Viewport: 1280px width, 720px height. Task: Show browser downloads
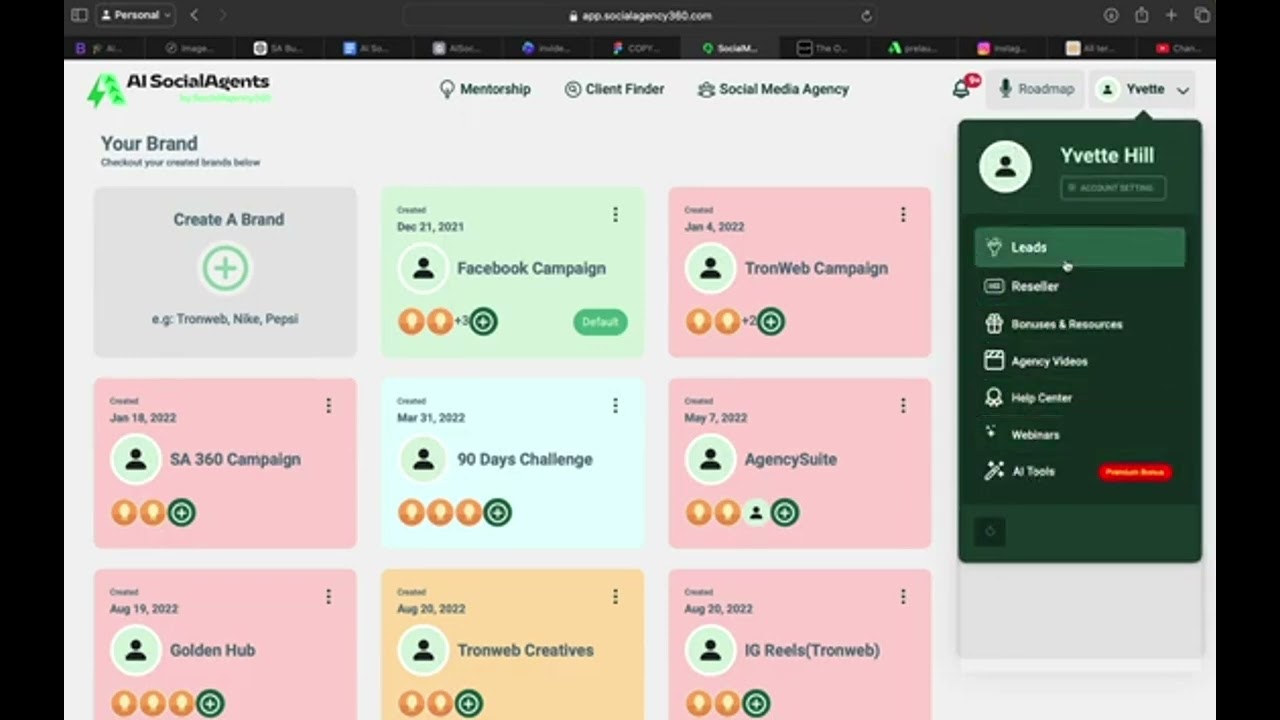(x=1111, y=15)
